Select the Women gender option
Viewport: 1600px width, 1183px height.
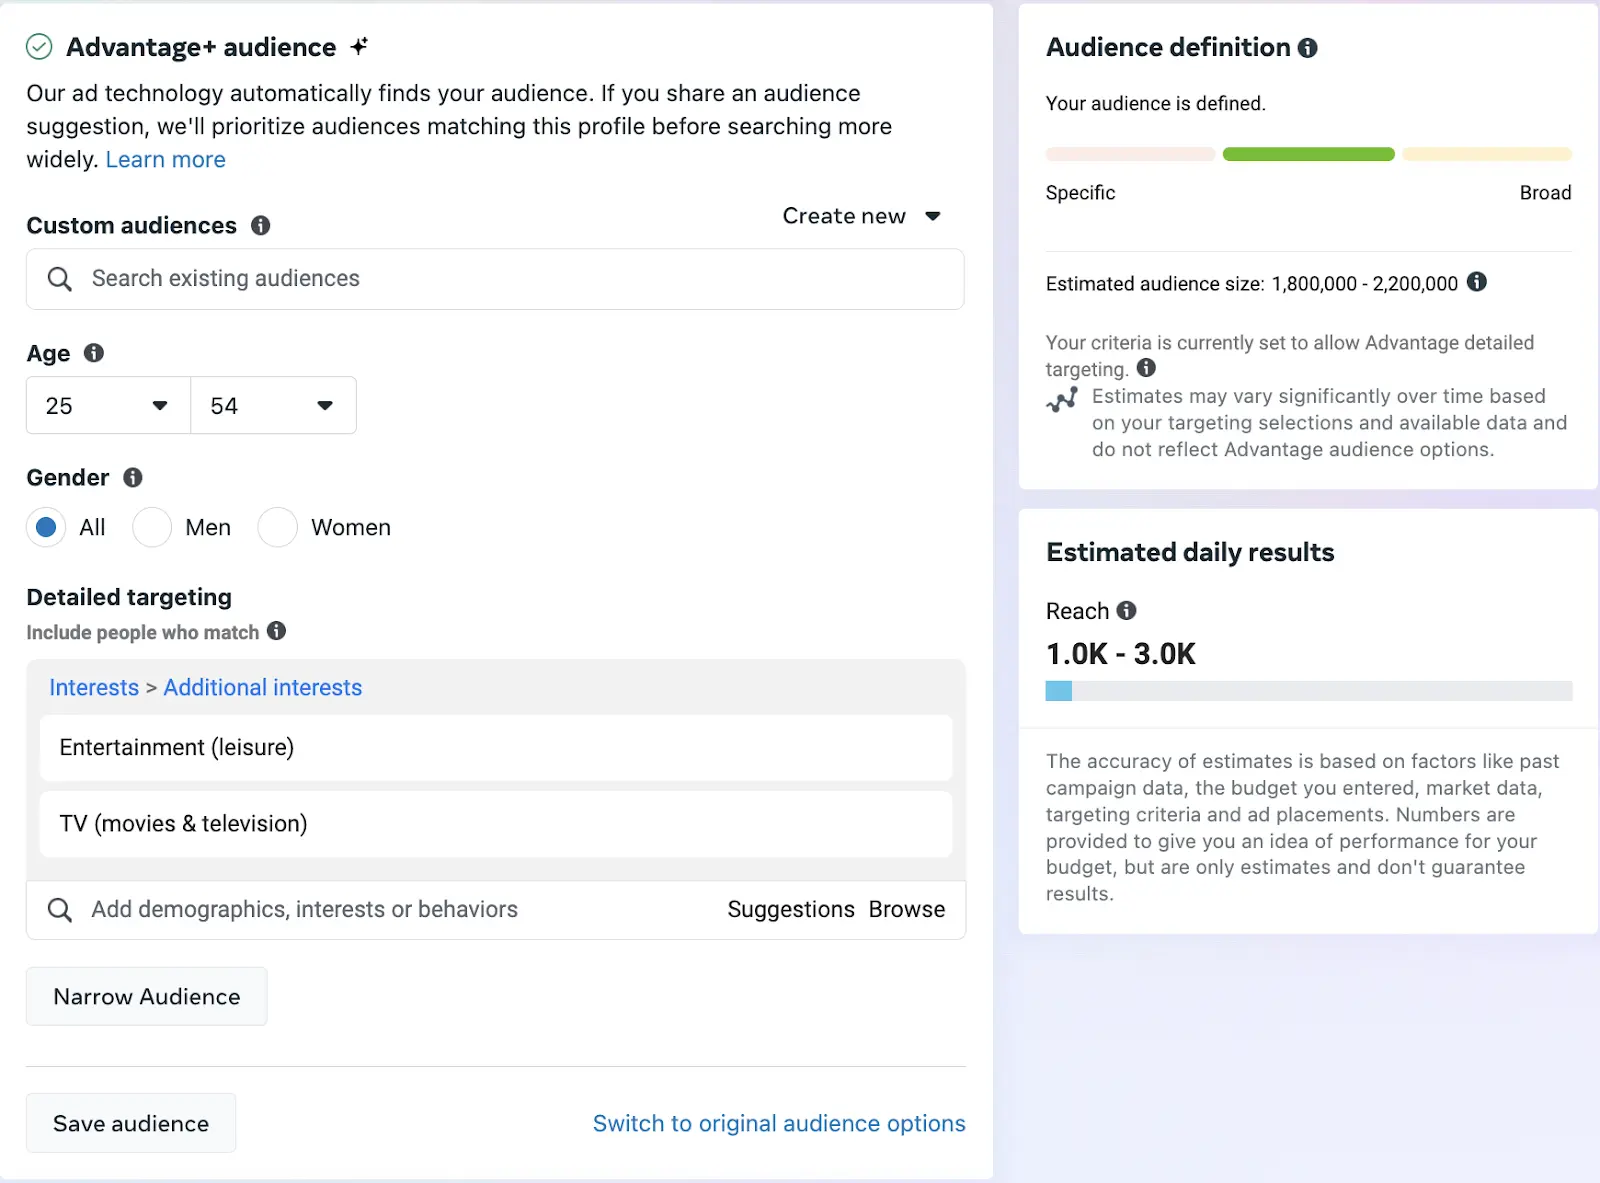(278, 527)
